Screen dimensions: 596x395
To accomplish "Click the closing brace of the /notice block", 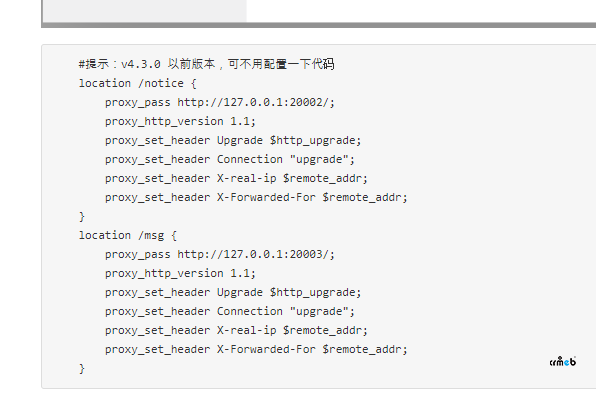I will pyautogui.click(x=82, y=216).
